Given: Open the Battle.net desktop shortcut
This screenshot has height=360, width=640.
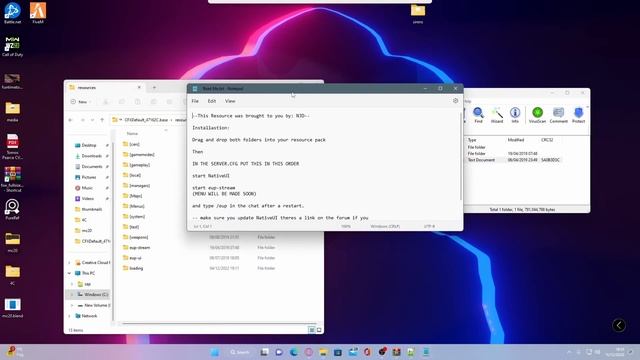Looking at the screenshot, I should 12,13.
